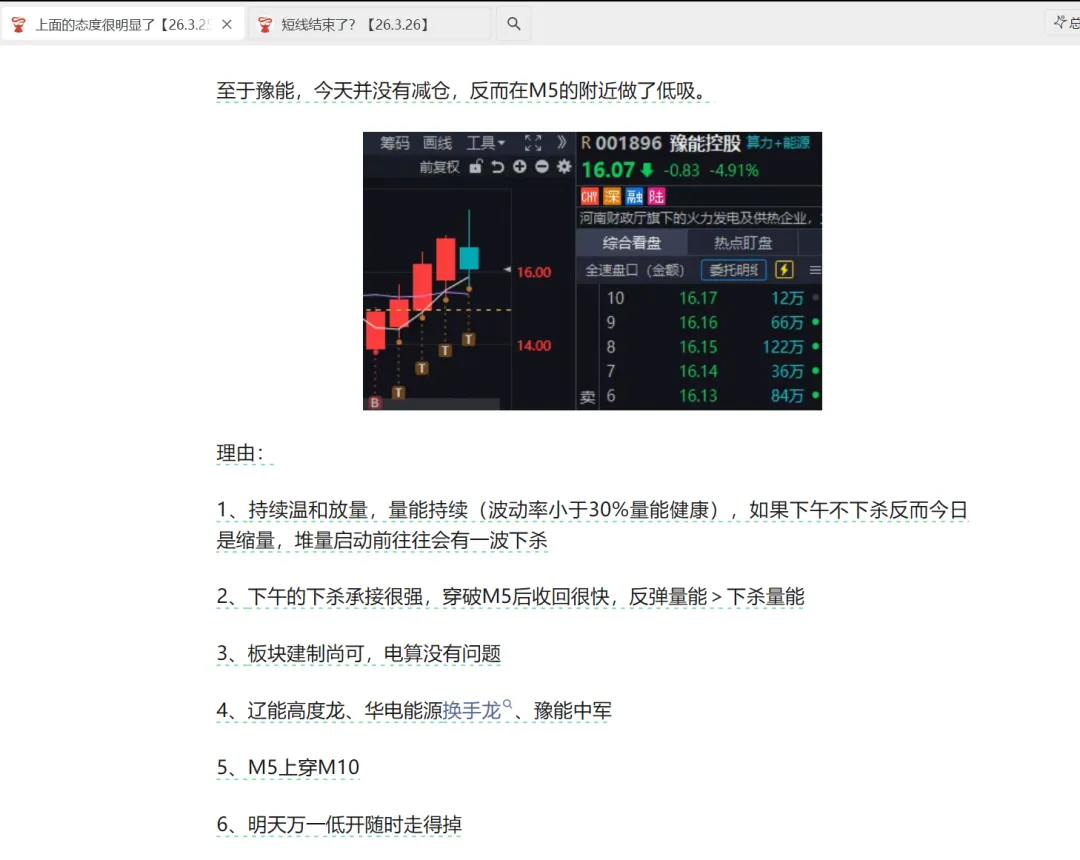The image size is (1080, 860).
Task: Click the fullscreen expand icon near 工具
Action: point(533,143)
